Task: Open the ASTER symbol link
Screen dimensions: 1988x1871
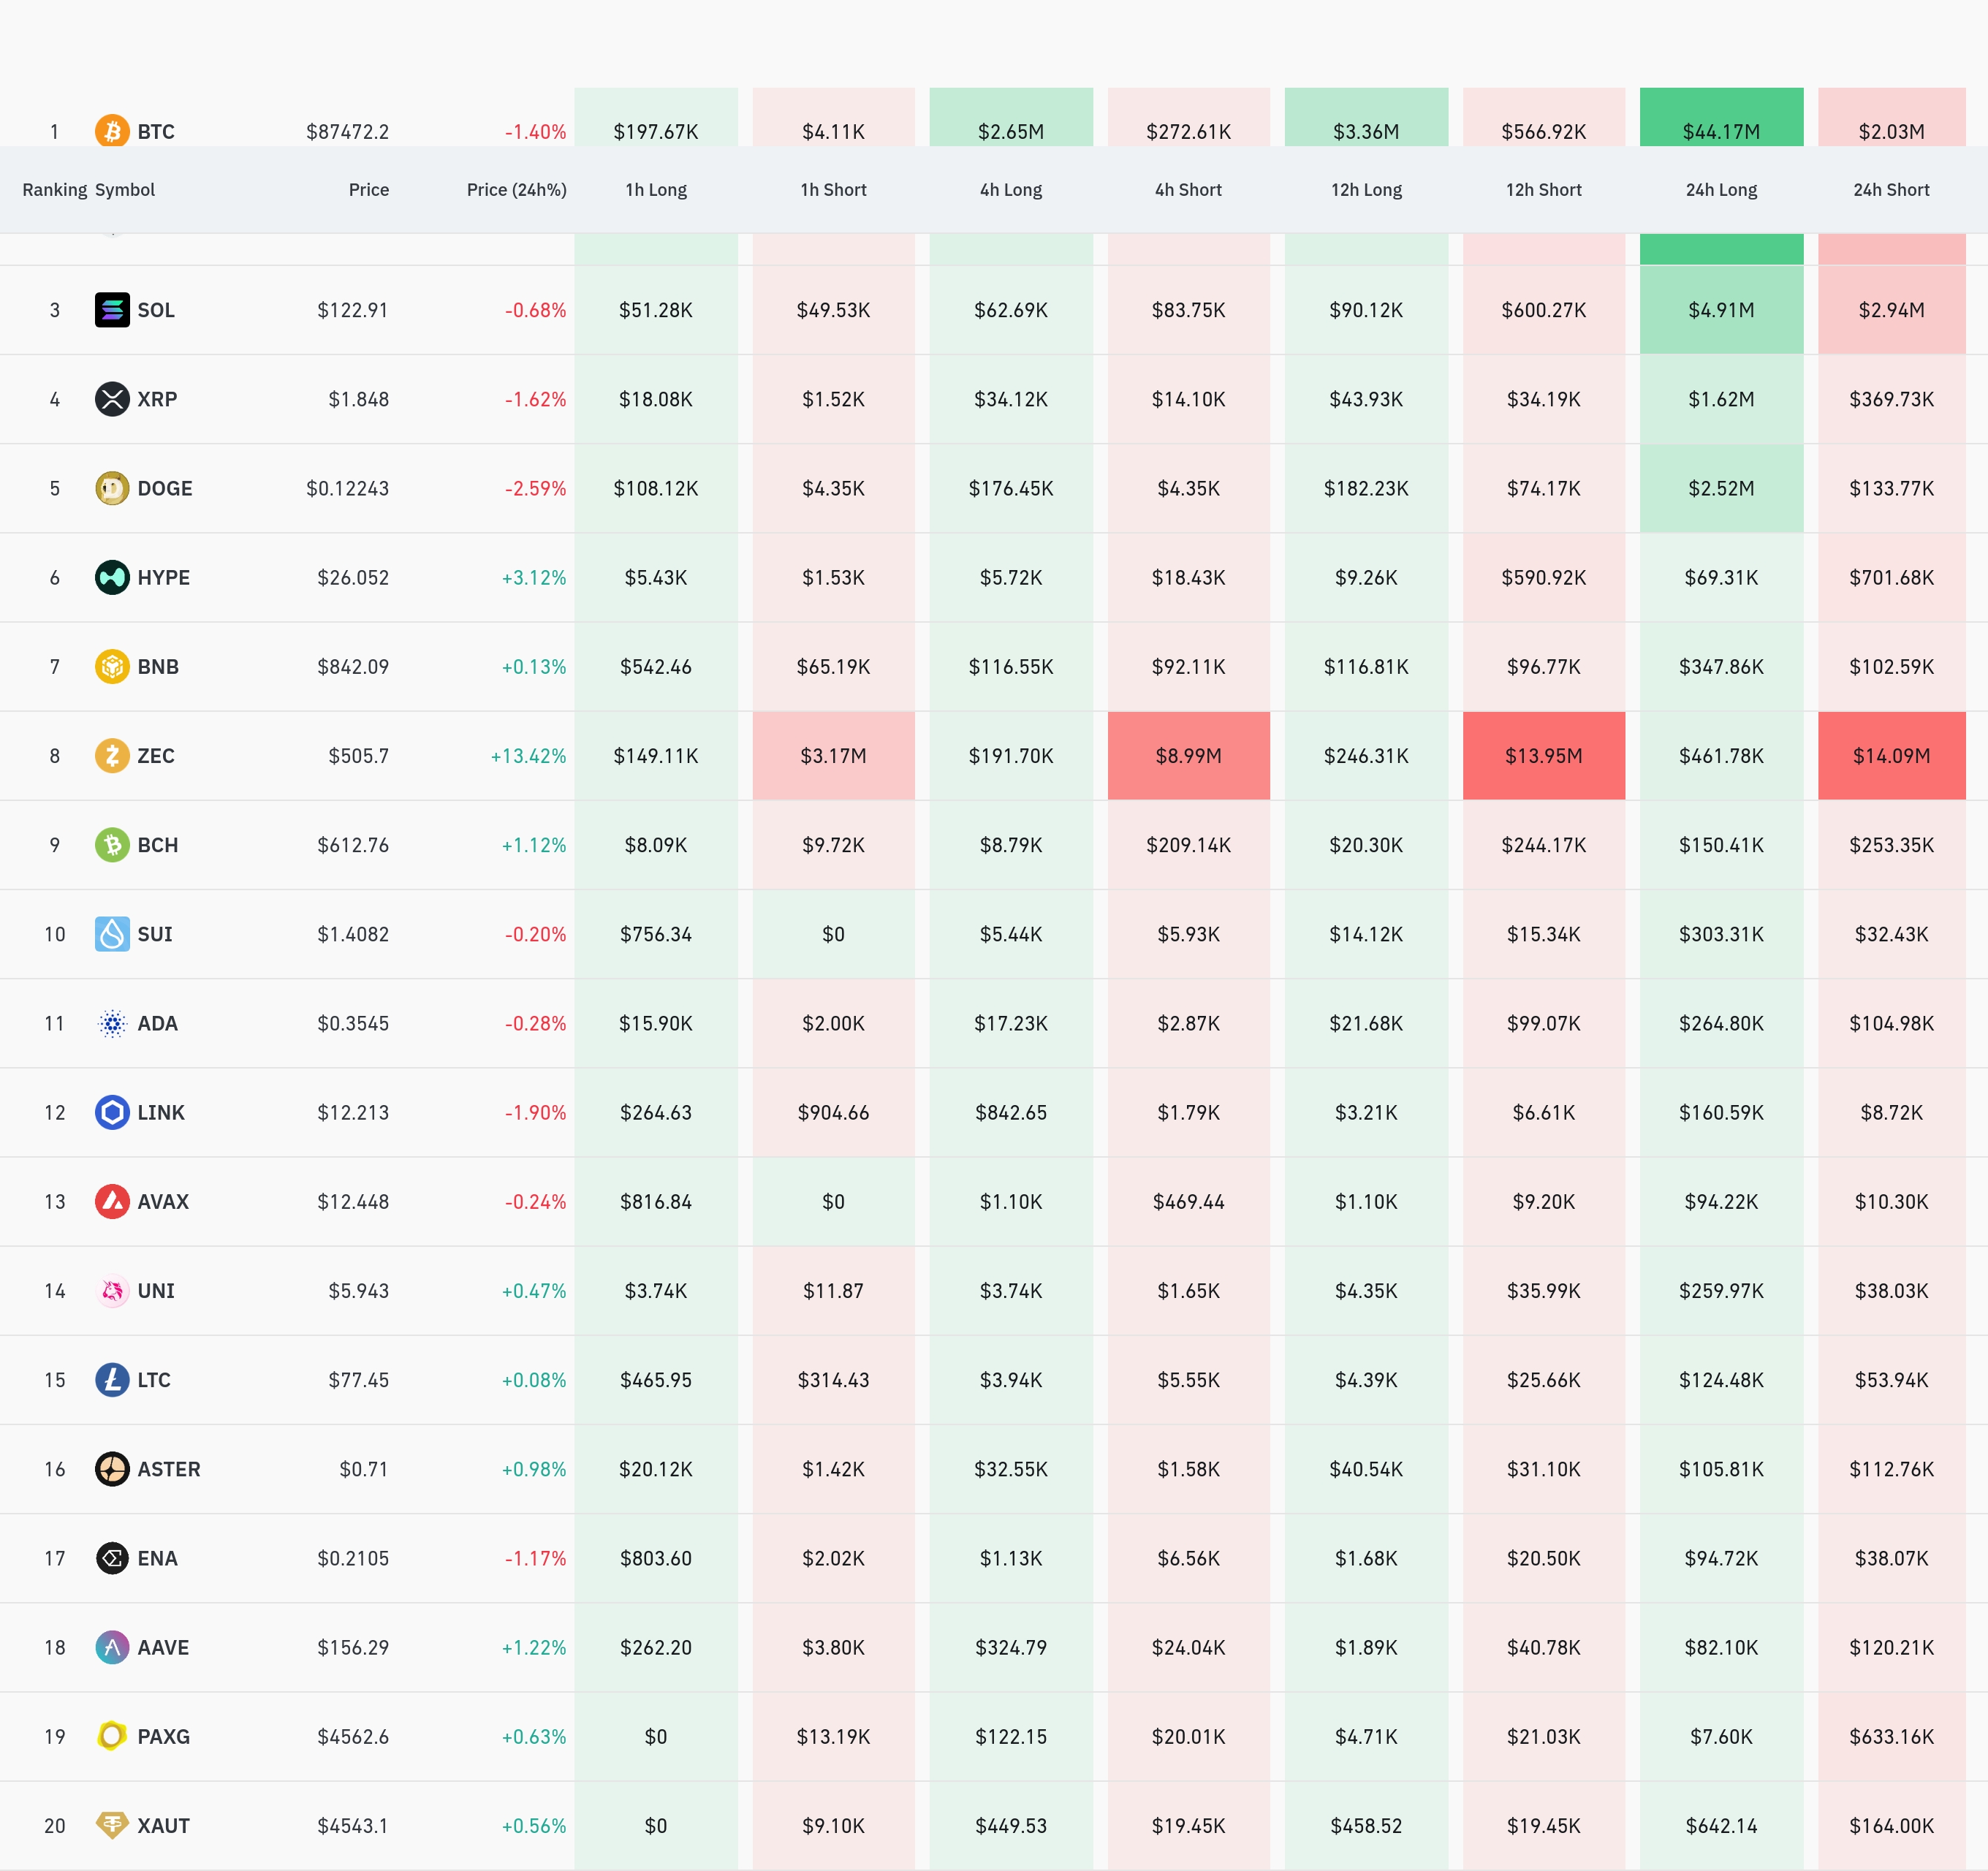Action: (168, 1469)
